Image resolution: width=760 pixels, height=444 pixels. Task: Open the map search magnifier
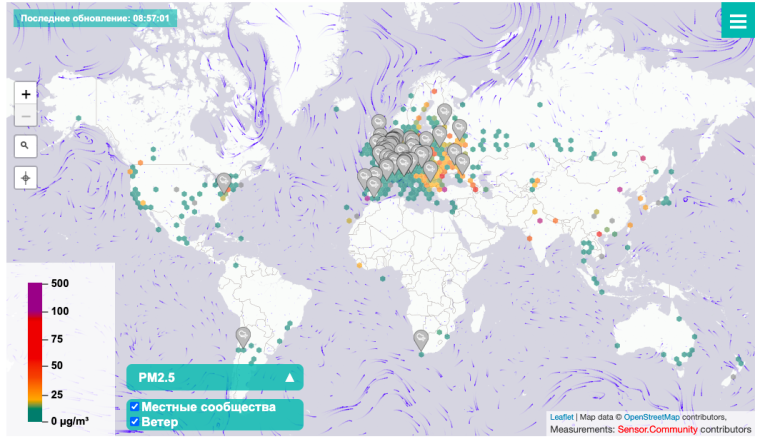26,146
